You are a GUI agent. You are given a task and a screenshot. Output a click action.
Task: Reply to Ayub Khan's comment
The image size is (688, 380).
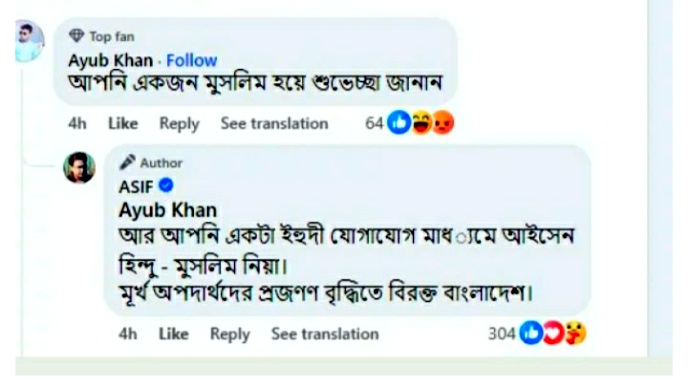pos(179,124)
